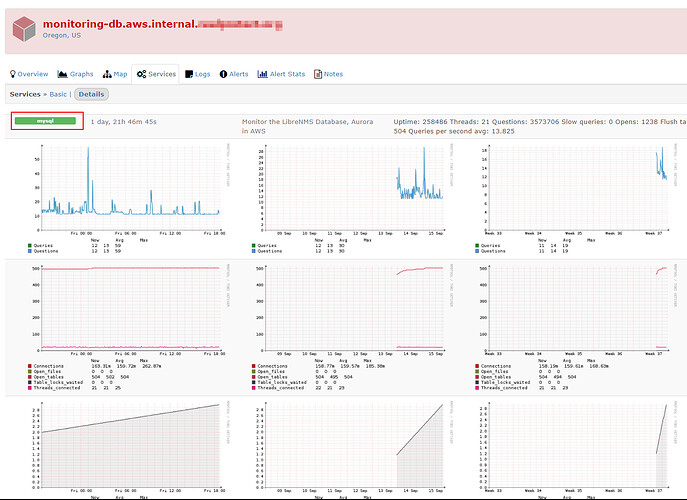Image resolution: width=687 pixels, height=500 pixels.
Task: Click the Graphs area-chart icon
Action: pyautogui.click(x=62, y=74)
